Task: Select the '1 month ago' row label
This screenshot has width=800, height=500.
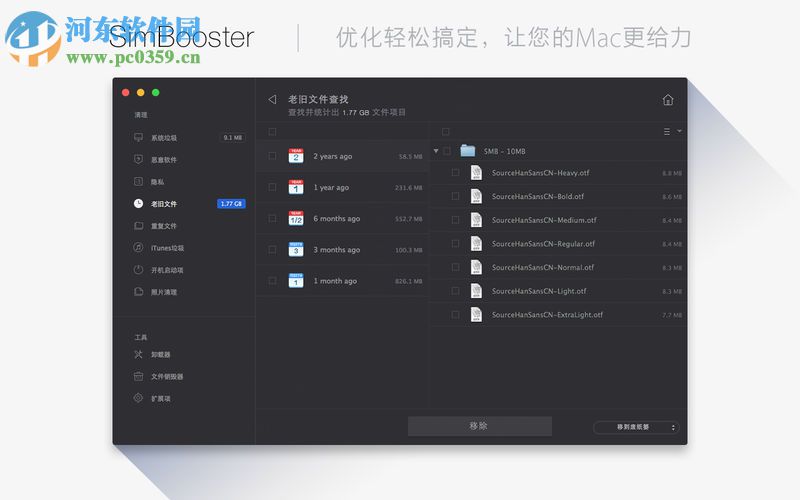Action: pos(335,281)
